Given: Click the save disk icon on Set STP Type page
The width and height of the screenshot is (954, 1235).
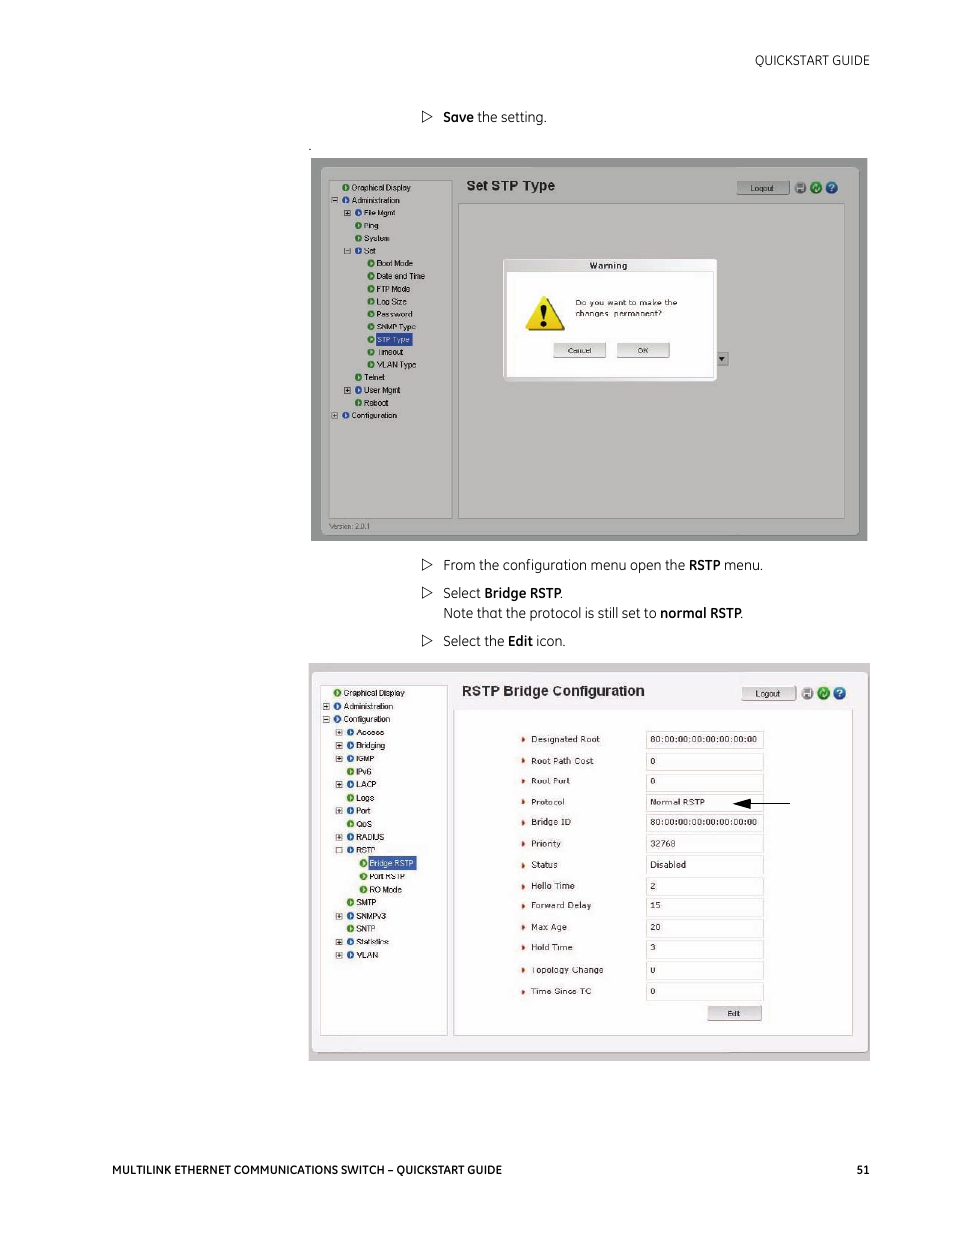Looking at the screenshot, I should pos(800,188).
